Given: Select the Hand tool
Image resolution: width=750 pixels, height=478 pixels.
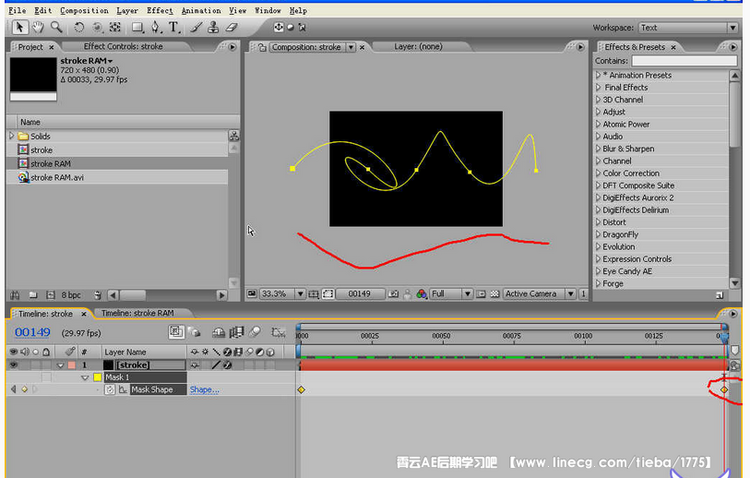Looking at the screenshot, I should point(38,27).
